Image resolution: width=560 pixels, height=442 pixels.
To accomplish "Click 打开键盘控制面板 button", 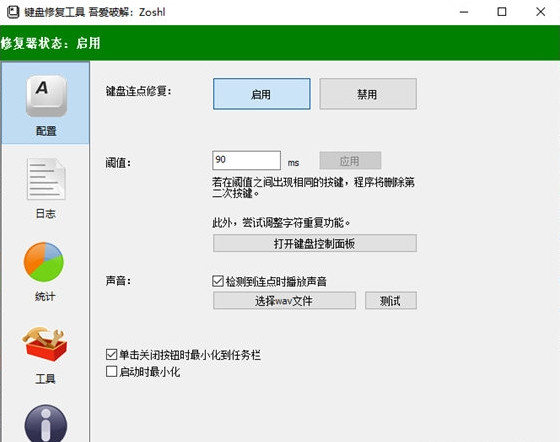I will (315, 243).
